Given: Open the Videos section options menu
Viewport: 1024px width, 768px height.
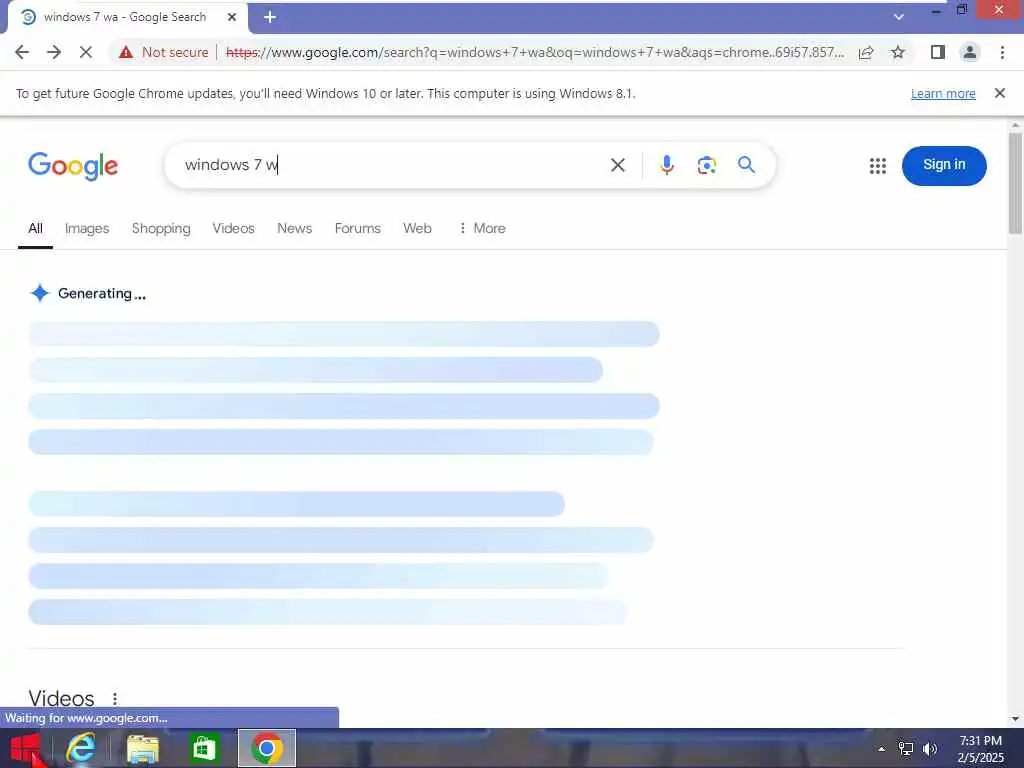Looking at the screenshot, I should (115, 699).
